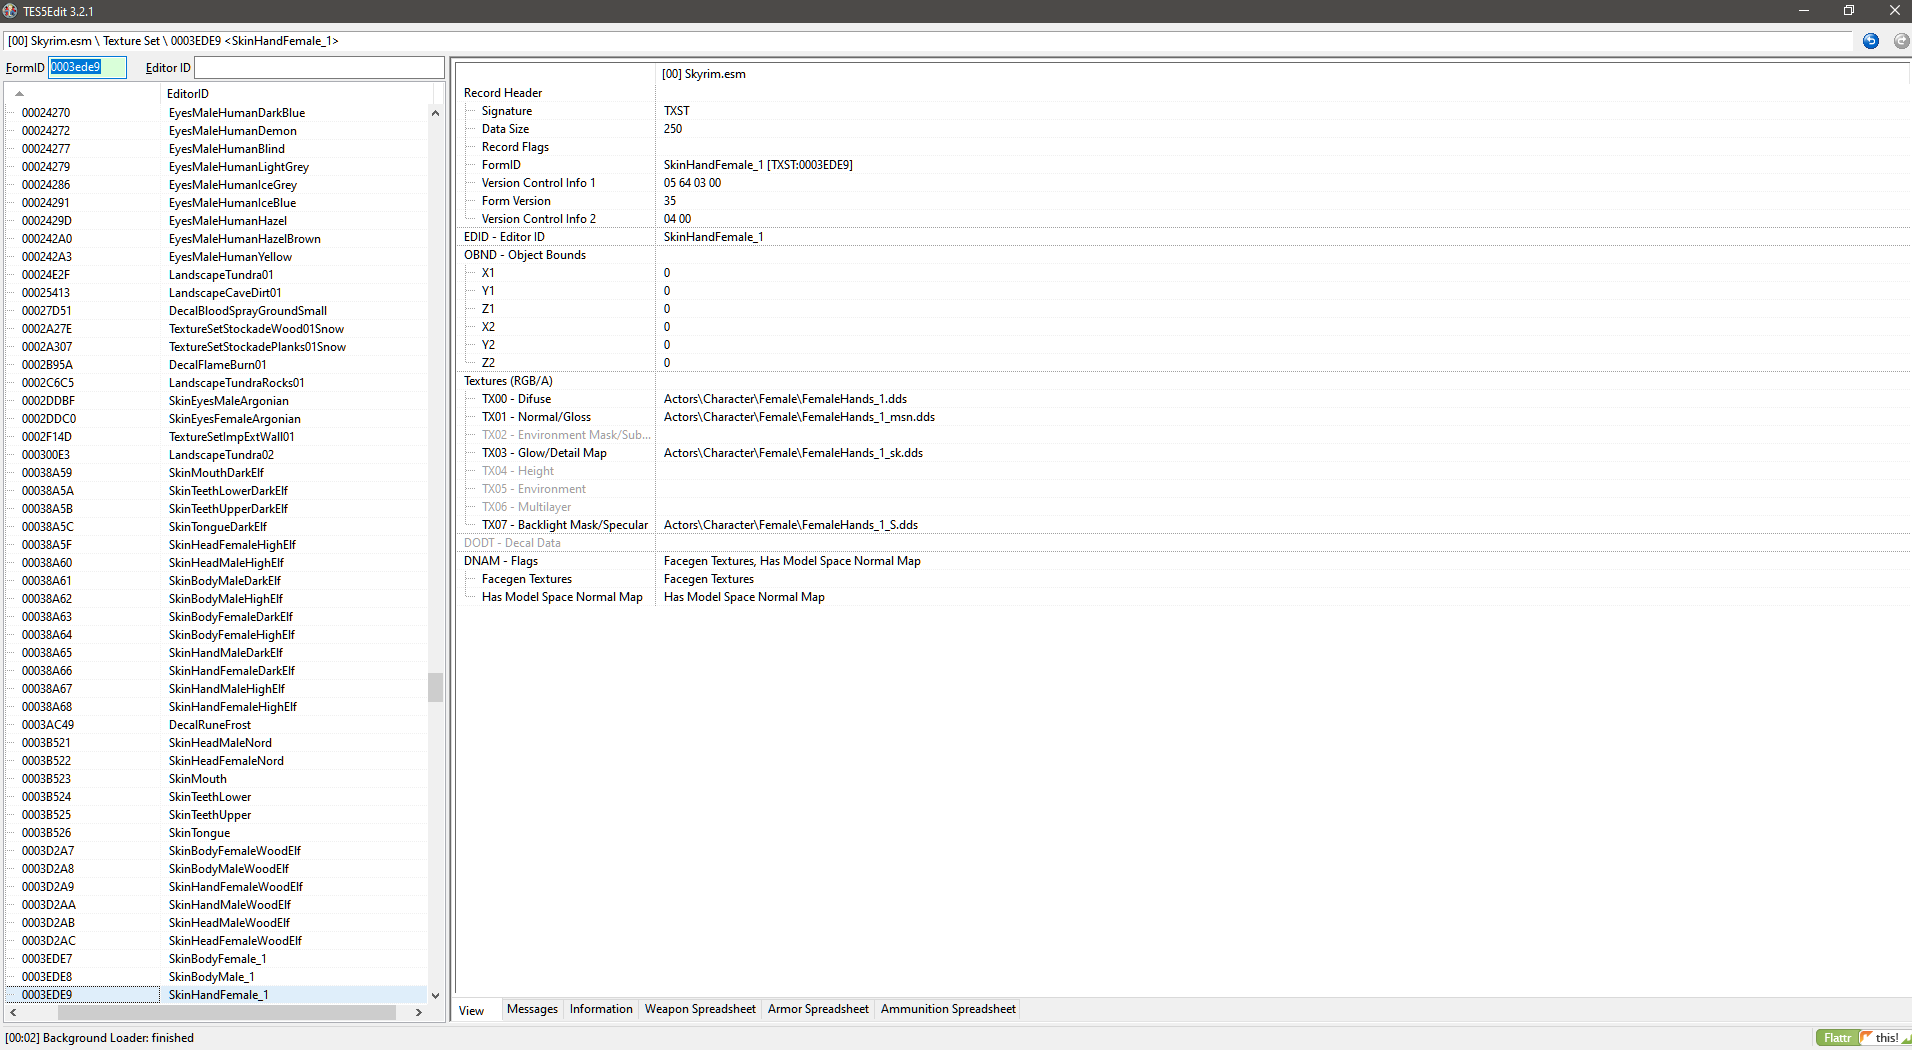Open the Information tab
Viewport: 1912px width, 1050px height.
(601, 1009)
